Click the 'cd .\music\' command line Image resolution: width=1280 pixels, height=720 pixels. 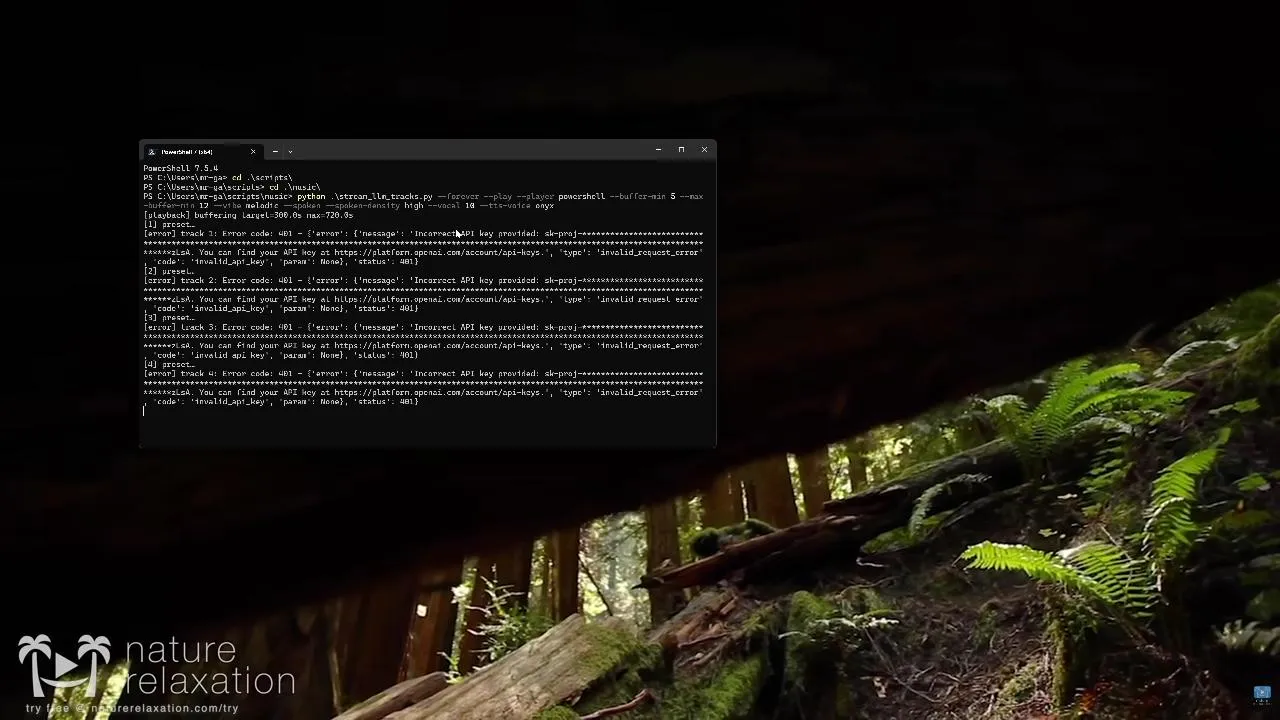point(295,187)
